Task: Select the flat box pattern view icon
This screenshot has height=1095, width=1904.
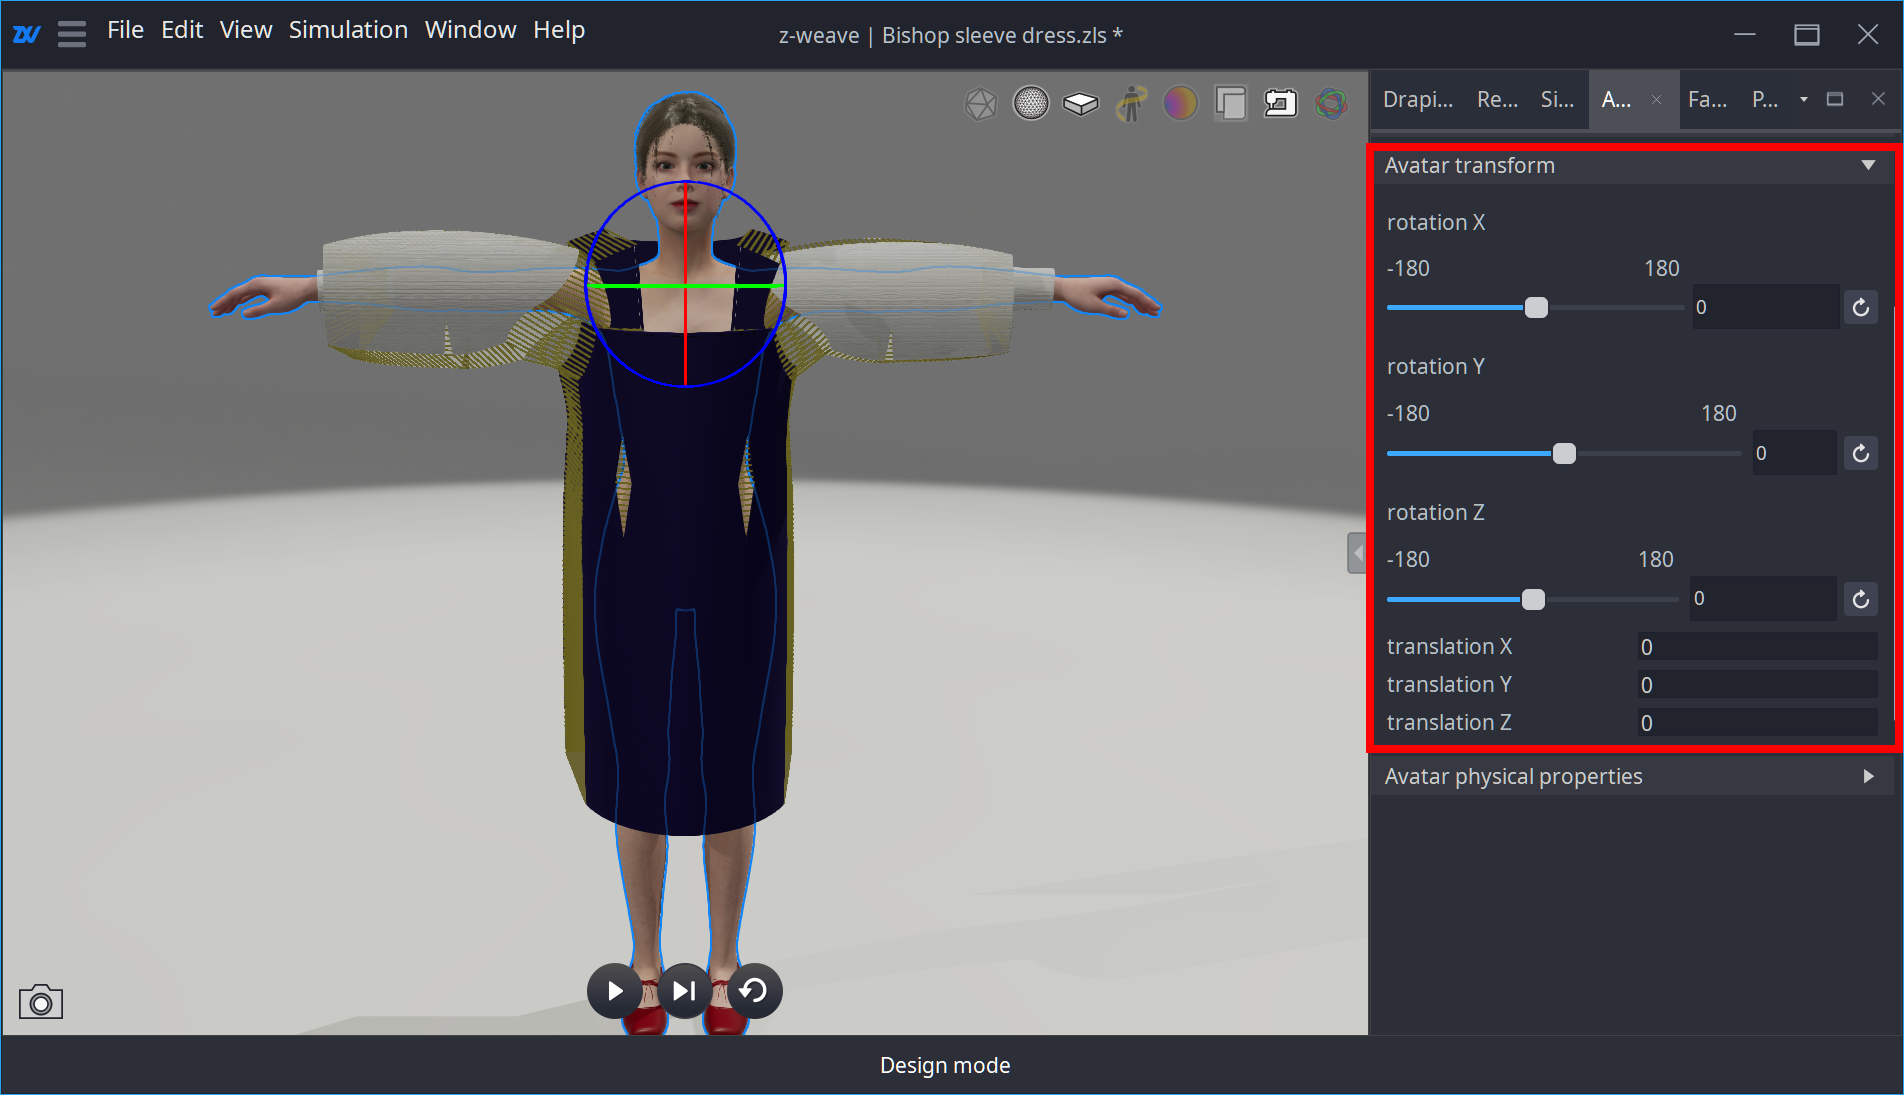Action: point(1081,103)
